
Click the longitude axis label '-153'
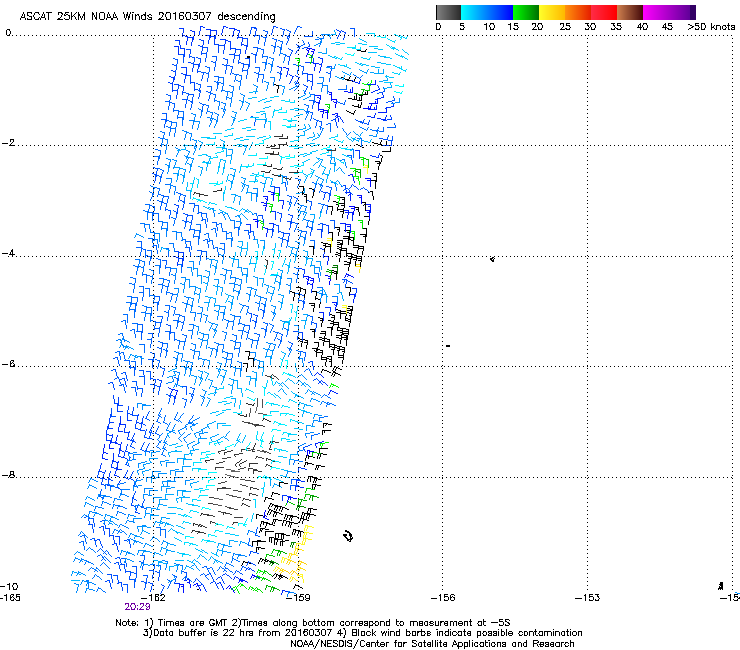coord(587,598)
